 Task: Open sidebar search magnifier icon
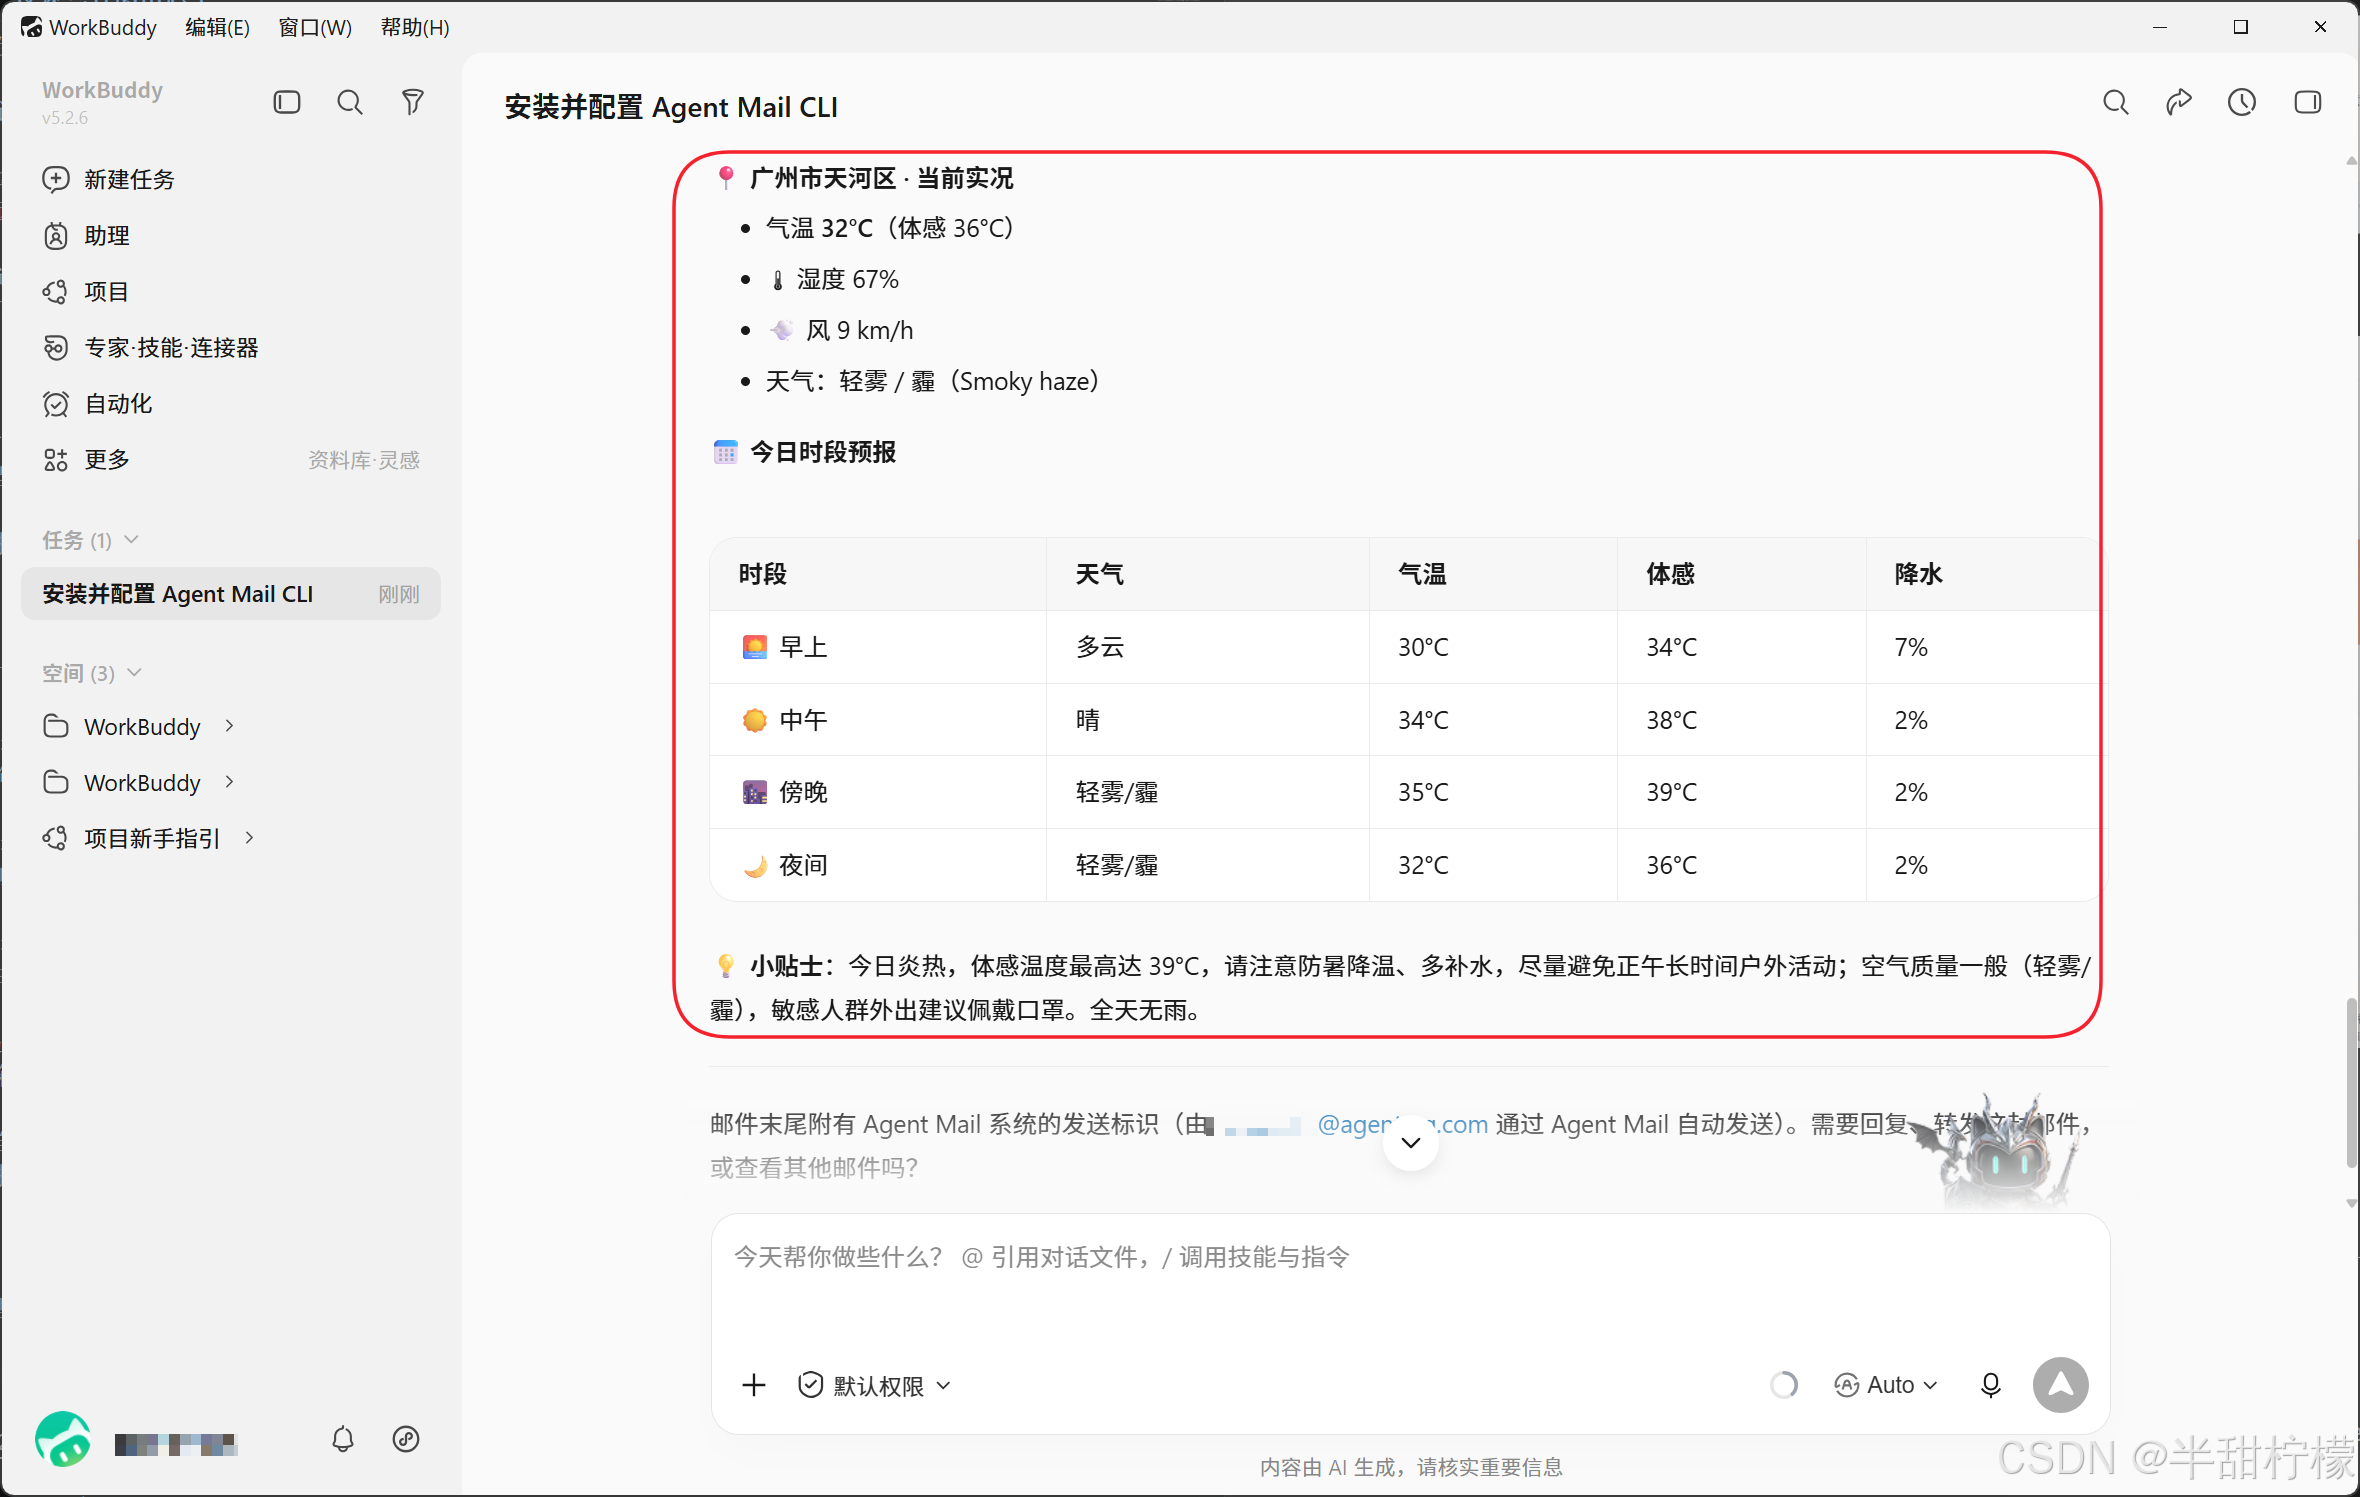click(x=350, y=102)
